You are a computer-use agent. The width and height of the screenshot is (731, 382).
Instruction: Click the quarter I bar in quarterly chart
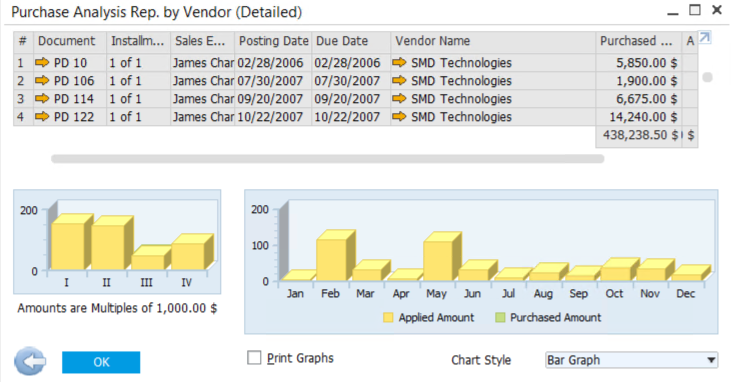pos(71,243)
